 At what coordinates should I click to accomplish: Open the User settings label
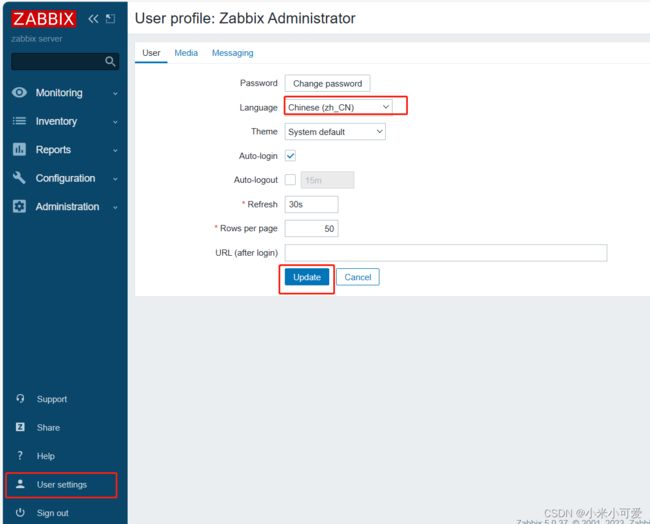pos(62,484)
